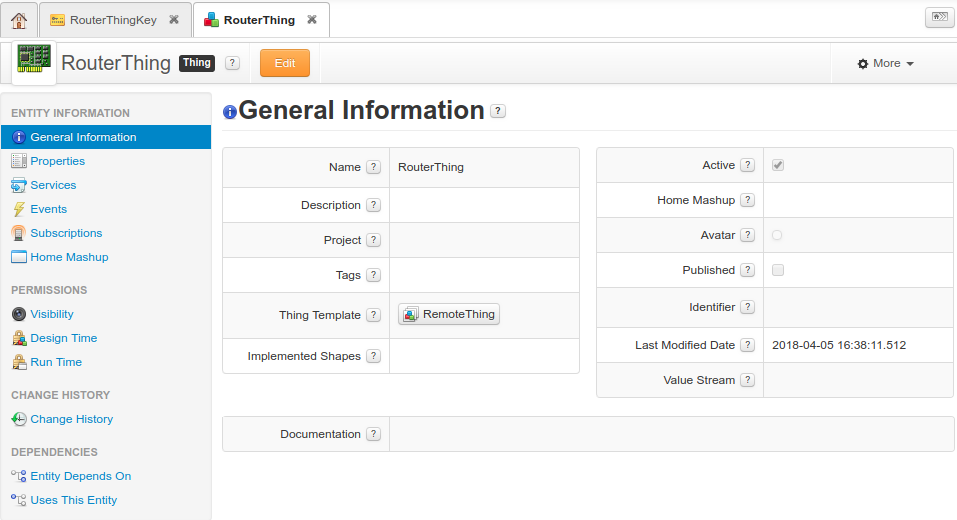Click help icon beside General Information heading
957x520 pixels.
pyautogui.click(x=498, y=111)
